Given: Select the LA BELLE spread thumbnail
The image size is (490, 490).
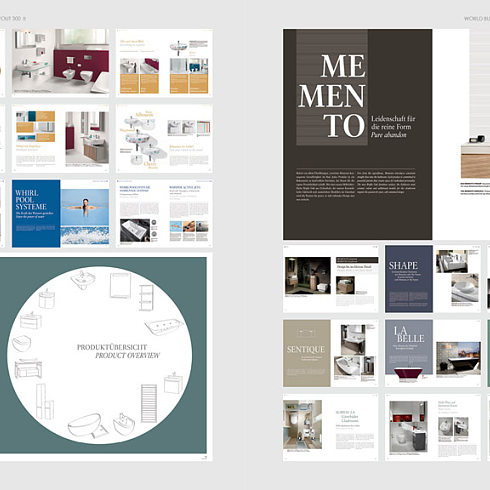Looking at the screenshot, I should pyautogui.click(x=433, y=353).
